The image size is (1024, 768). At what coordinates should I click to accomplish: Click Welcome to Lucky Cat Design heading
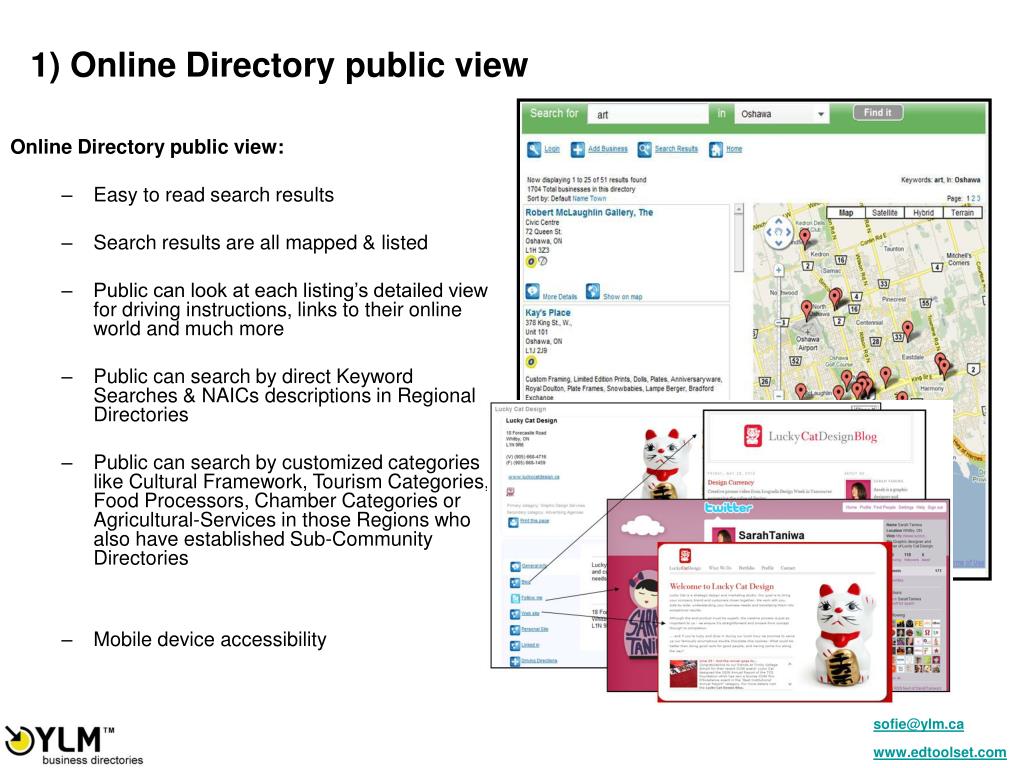[x=722, y=586]
